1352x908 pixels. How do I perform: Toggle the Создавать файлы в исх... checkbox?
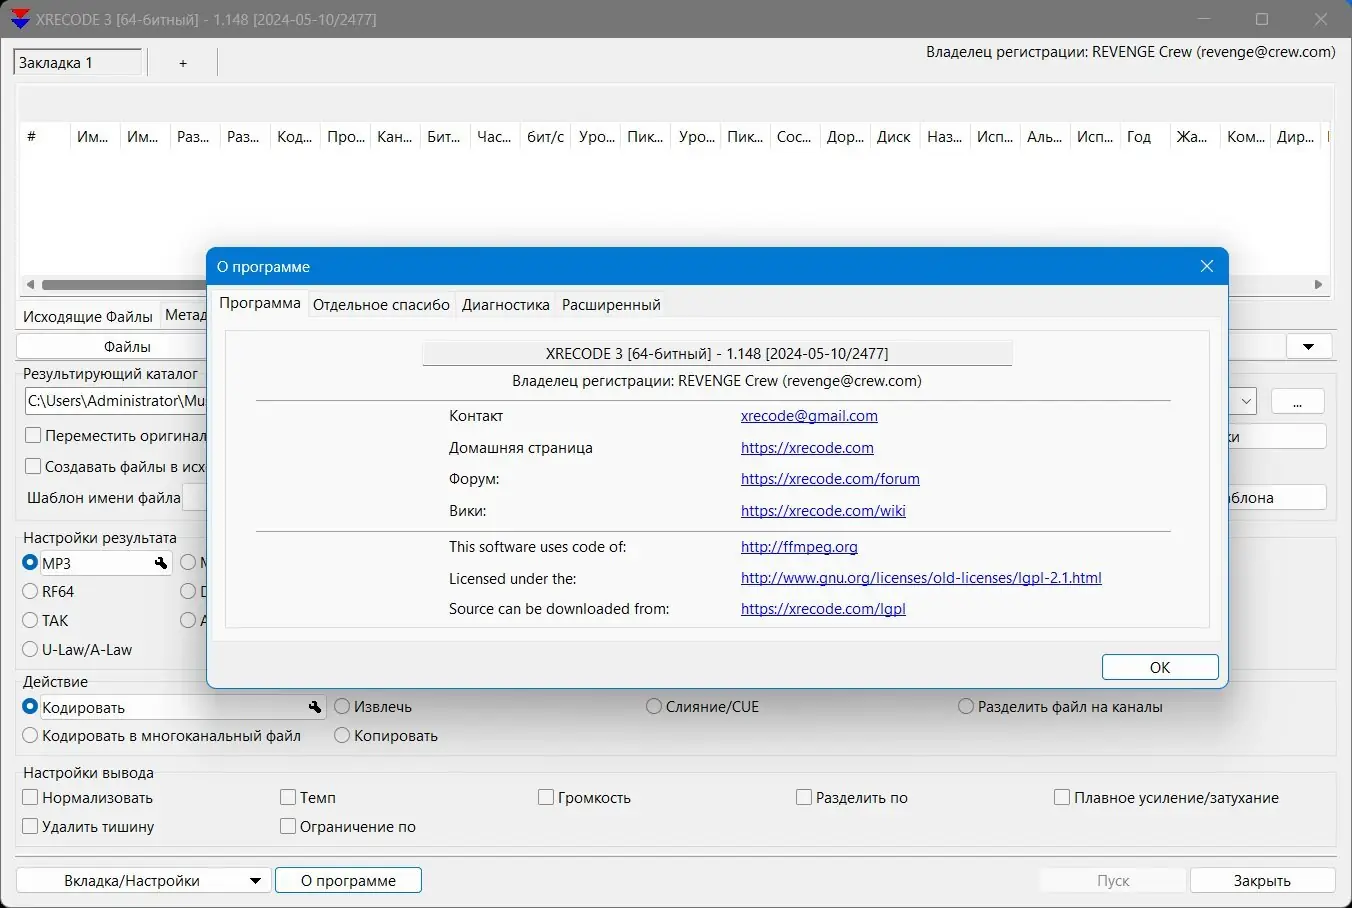[x=33, y=467]
